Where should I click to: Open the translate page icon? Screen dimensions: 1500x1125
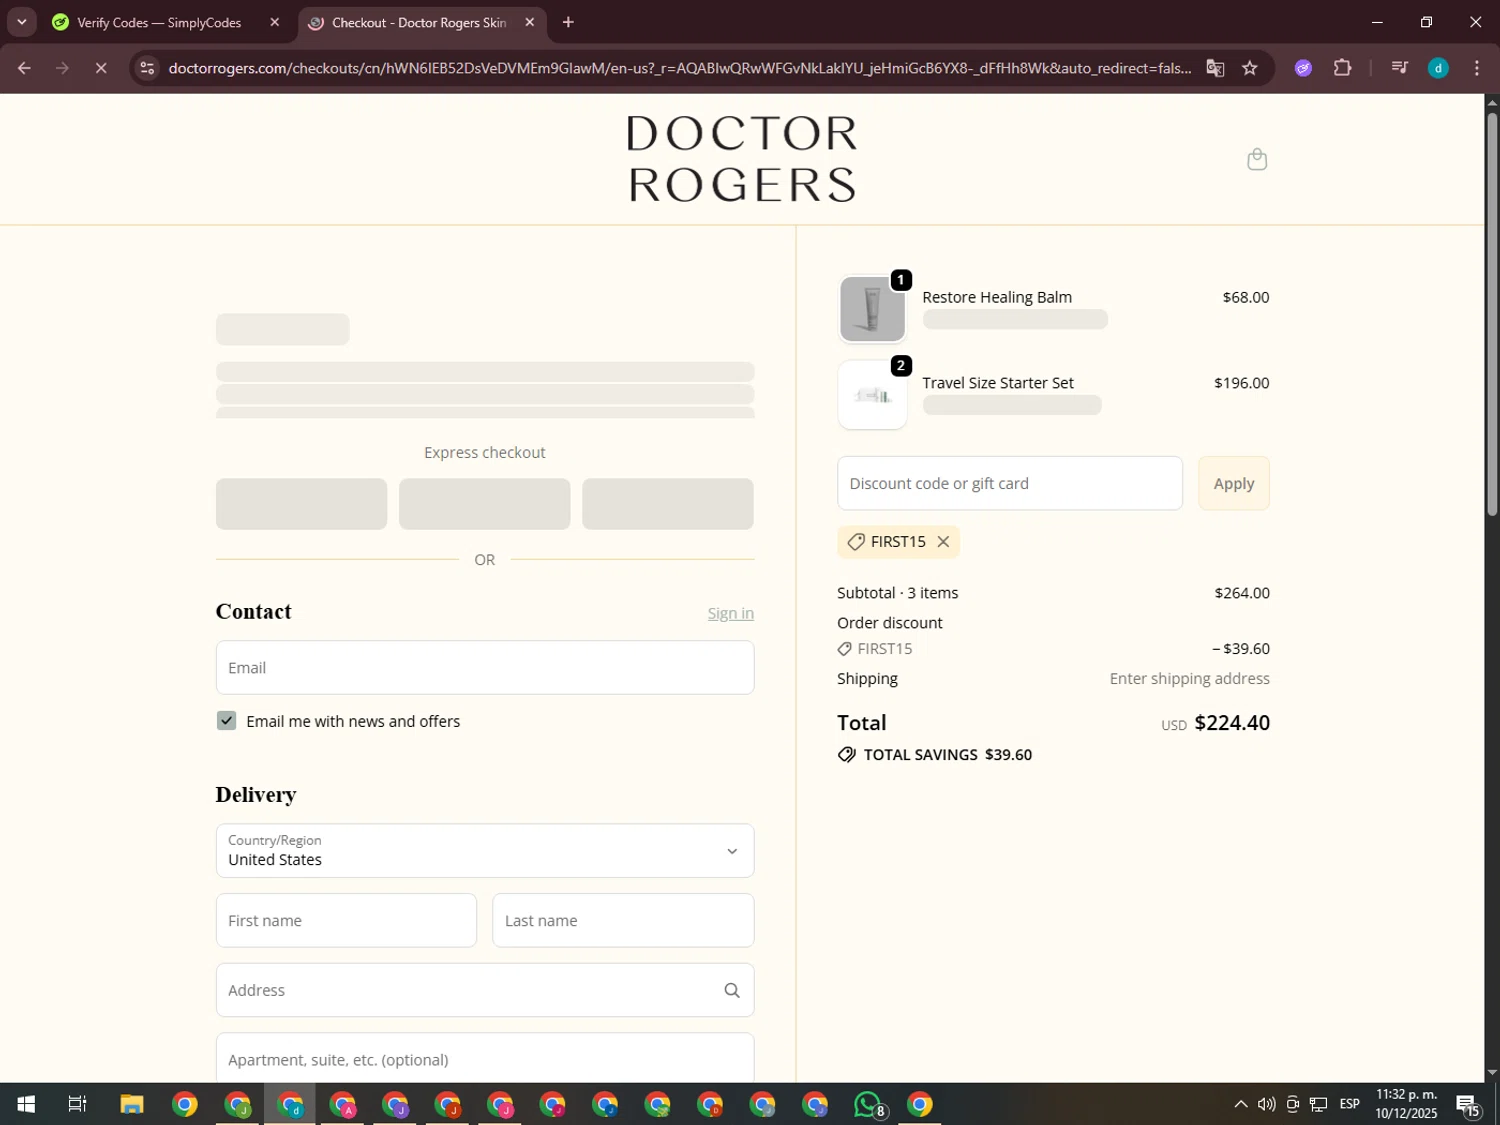pos(1215,68)
